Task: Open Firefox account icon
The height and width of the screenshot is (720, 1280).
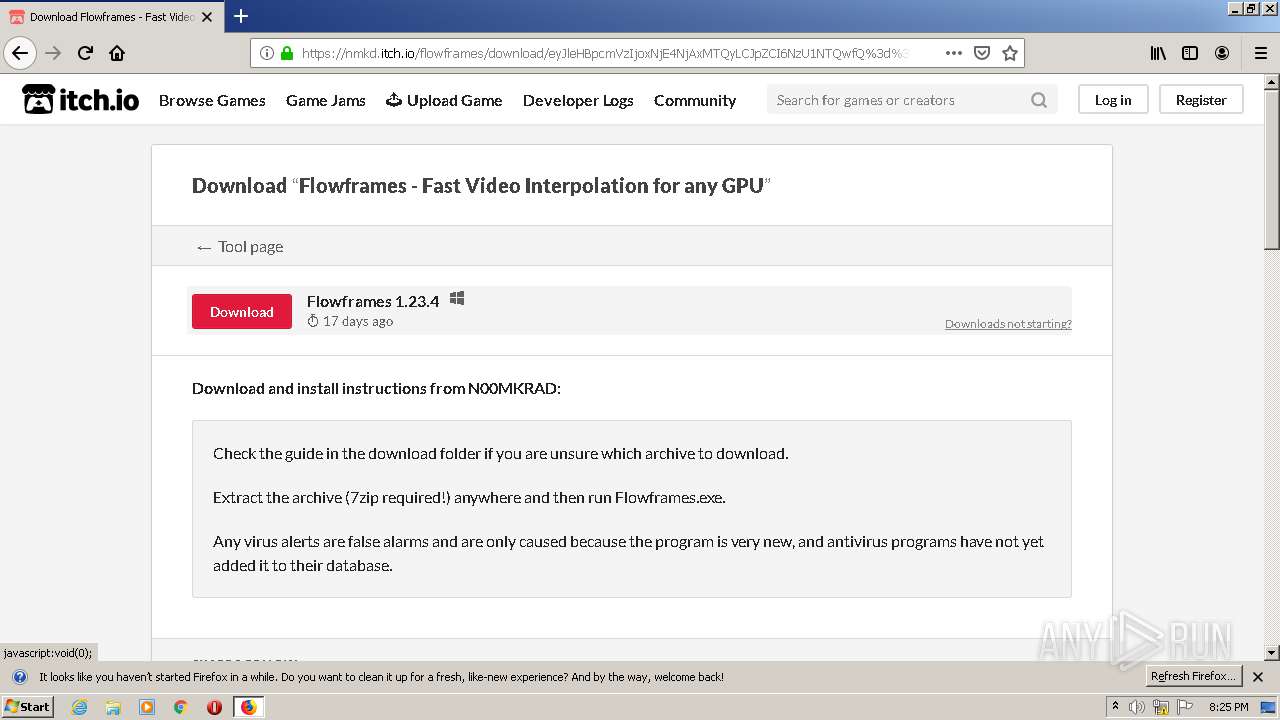Action: (x=1222, y=53)
